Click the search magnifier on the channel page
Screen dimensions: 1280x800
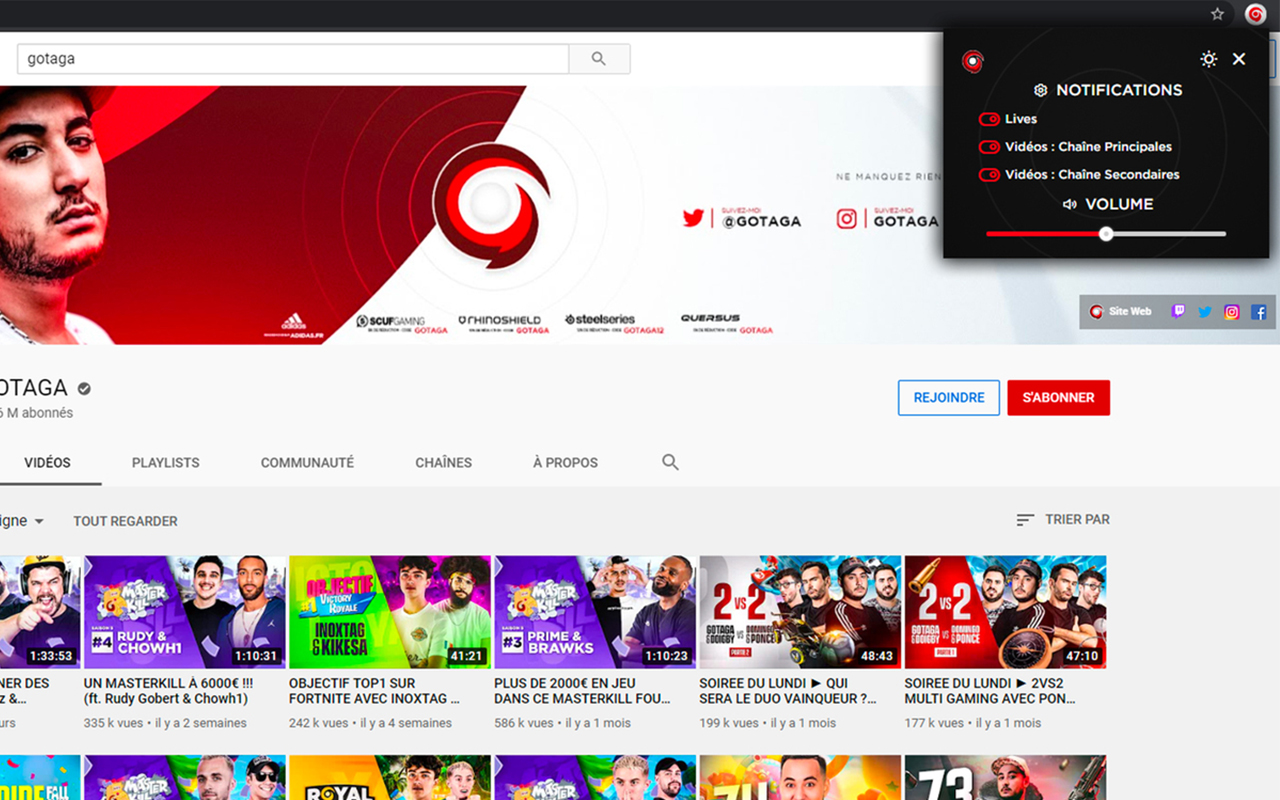point(670,463)
